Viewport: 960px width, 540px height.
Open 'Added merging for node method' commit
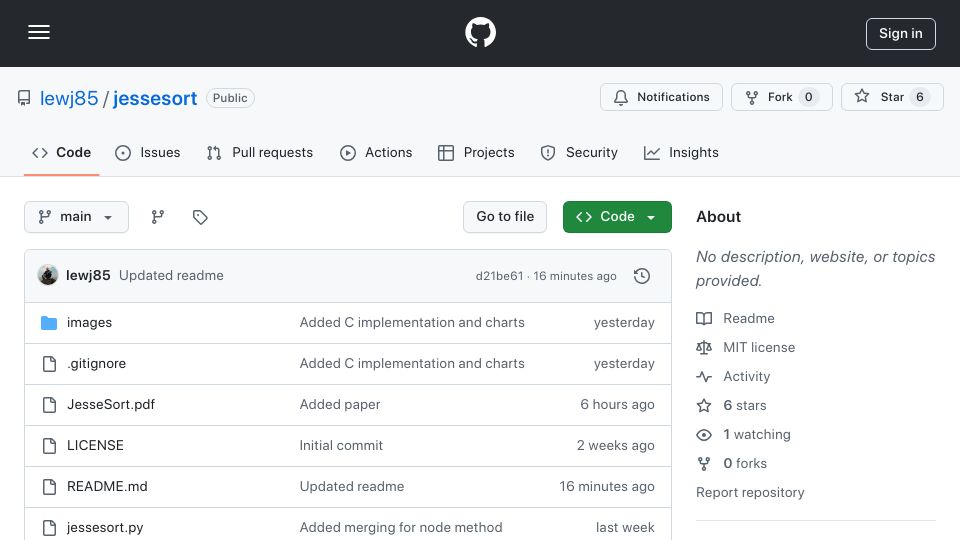[x=401, y=528]
